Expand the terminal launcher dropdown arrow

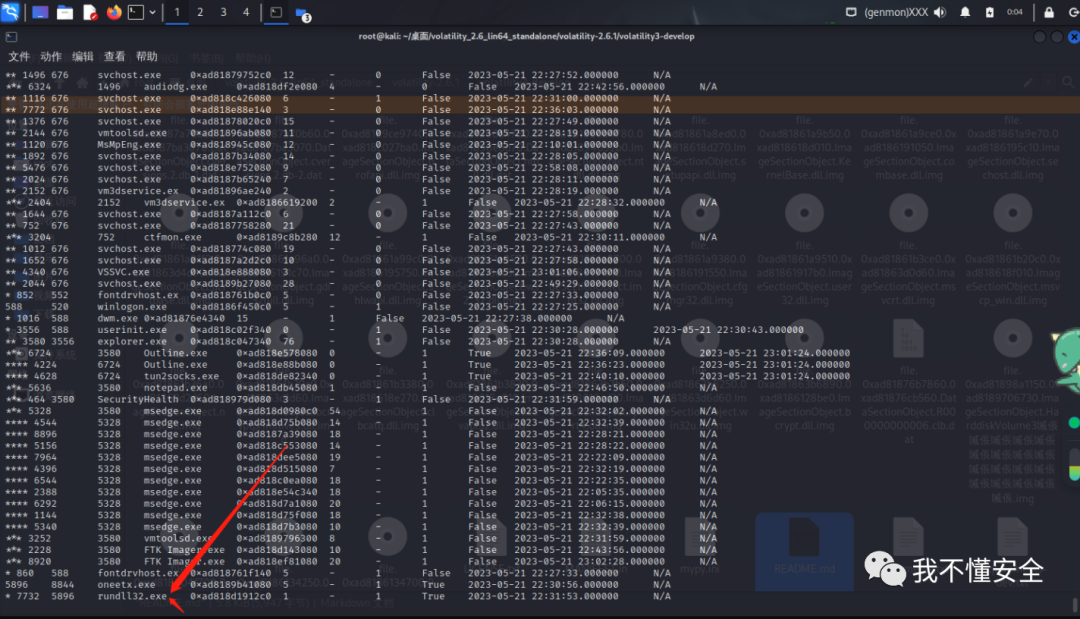pyautogui.click(x=152, y=12)
